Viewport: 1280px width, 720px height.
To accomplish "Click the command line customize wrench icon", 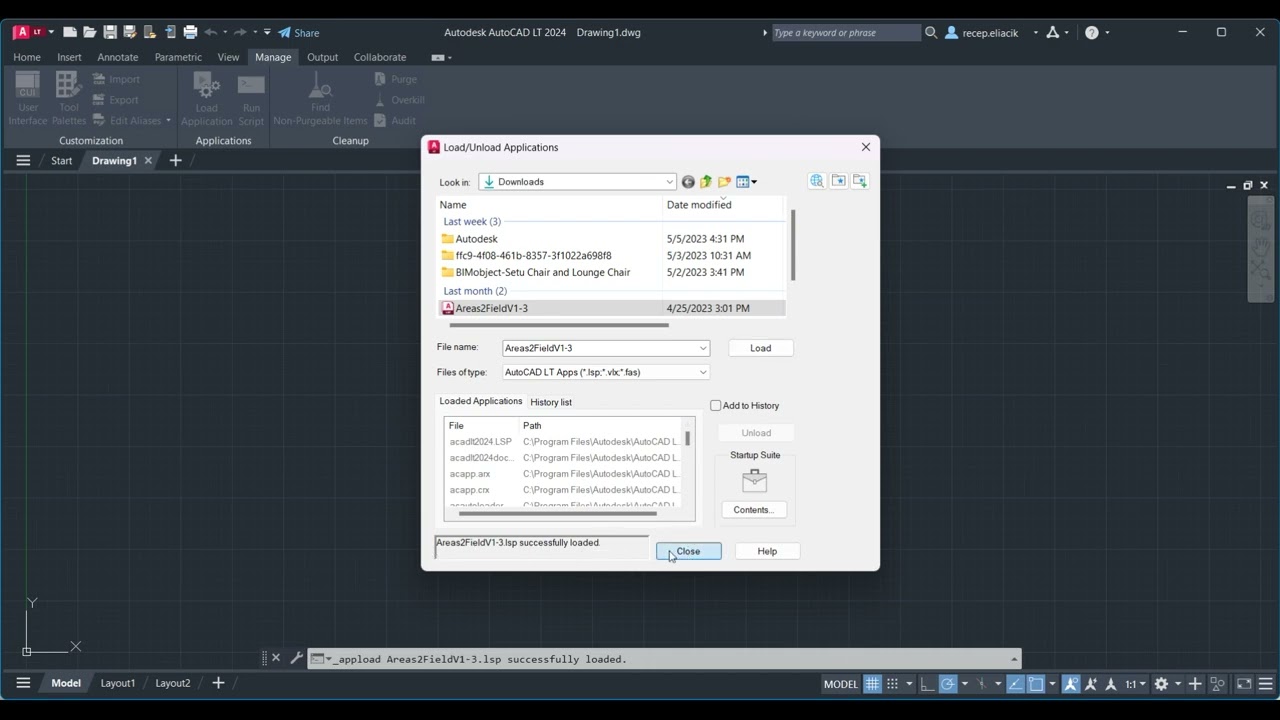I will coord(296,658).
